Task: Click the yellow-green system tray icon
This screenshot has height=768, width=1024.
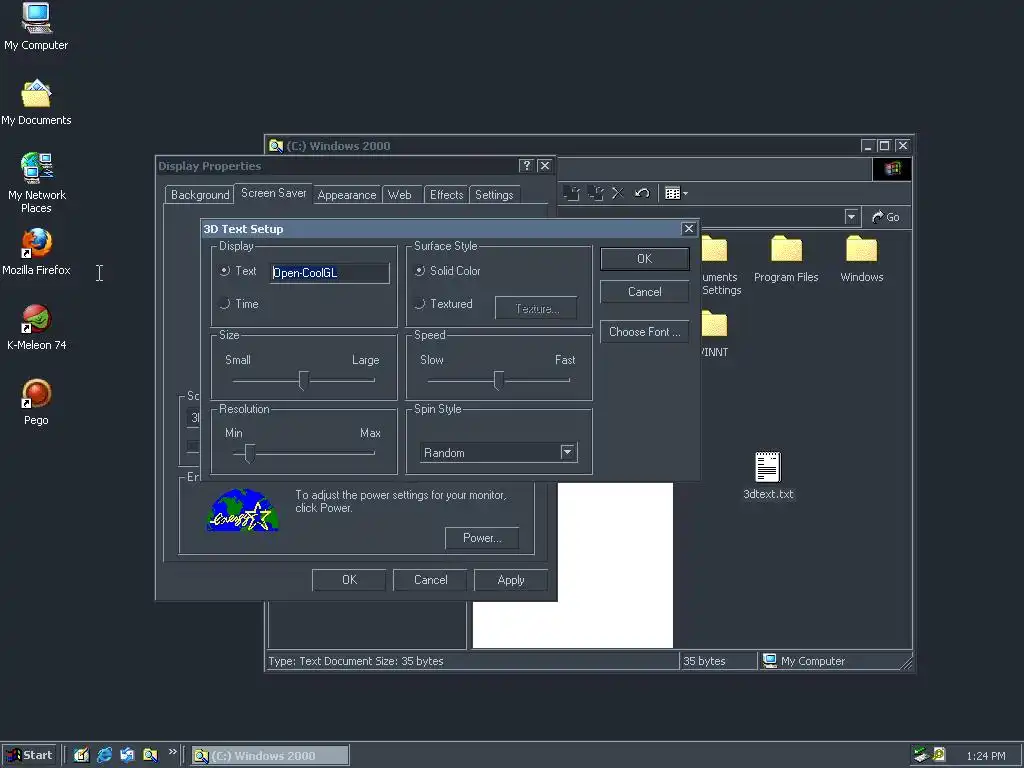Action: pyautogui.click(x=939, y=755)
